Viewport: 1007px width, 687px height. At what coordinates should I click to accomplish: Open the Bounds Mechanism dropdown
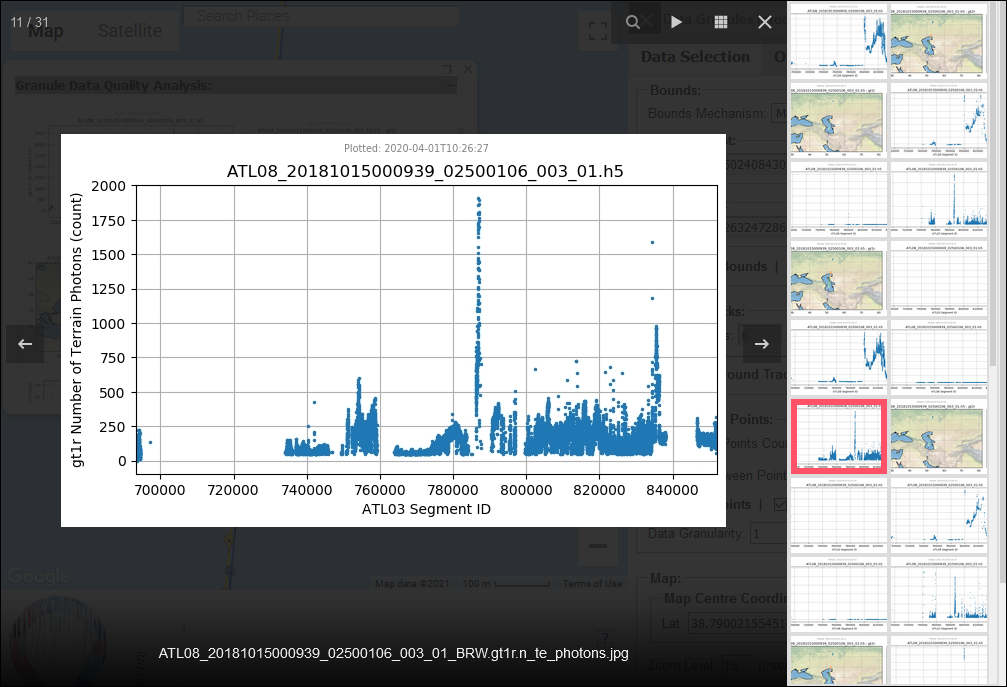click(776, 113)
